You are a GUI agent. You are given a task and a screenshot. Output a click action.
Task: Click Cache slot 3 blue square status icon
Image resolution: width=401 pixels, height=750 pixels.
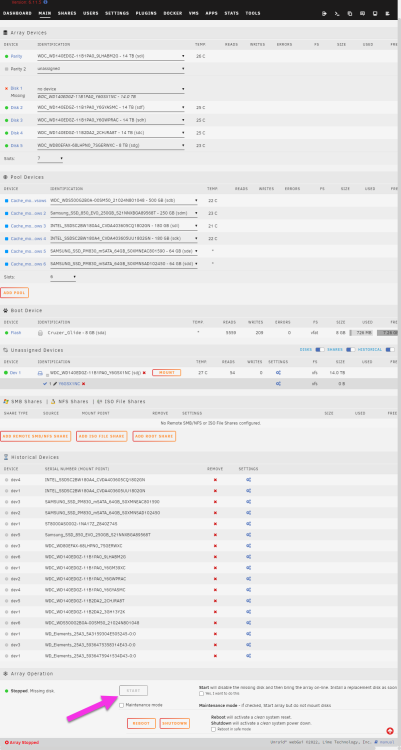6,226
